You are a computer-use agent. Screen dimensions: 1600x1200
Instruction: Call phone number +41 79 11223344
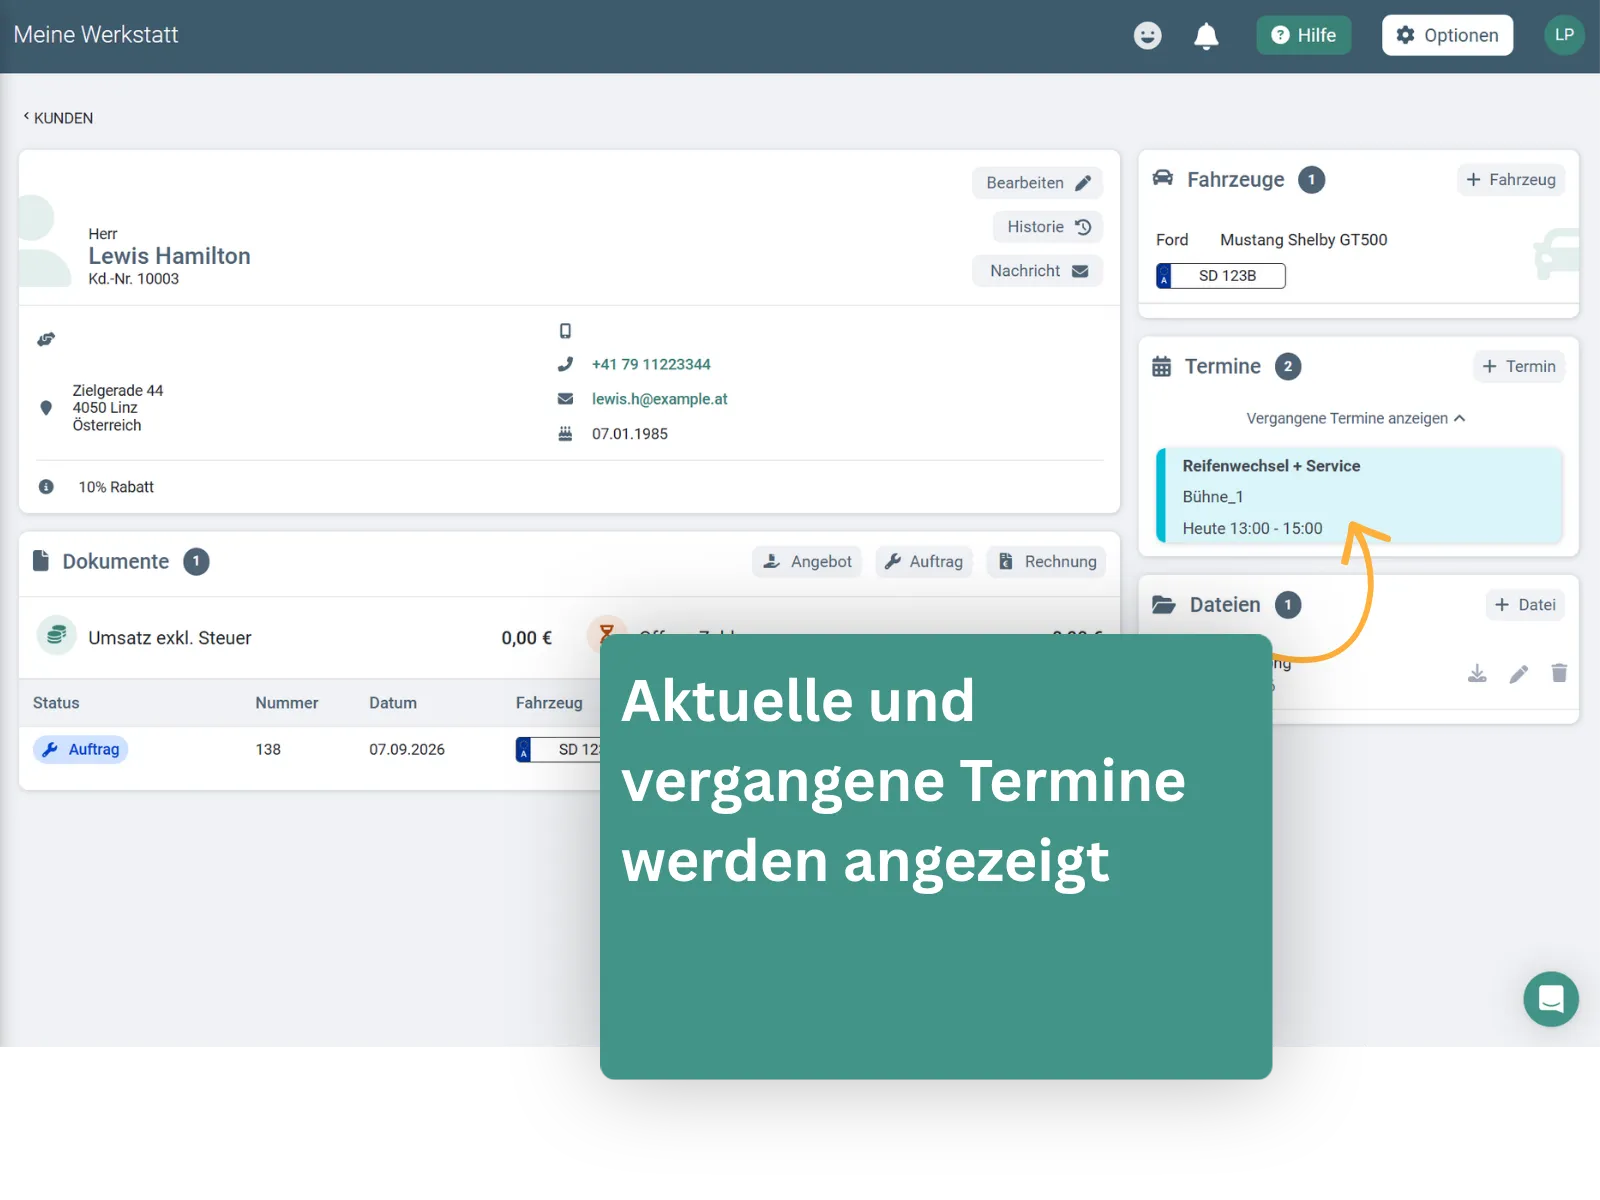coord(651,364)
